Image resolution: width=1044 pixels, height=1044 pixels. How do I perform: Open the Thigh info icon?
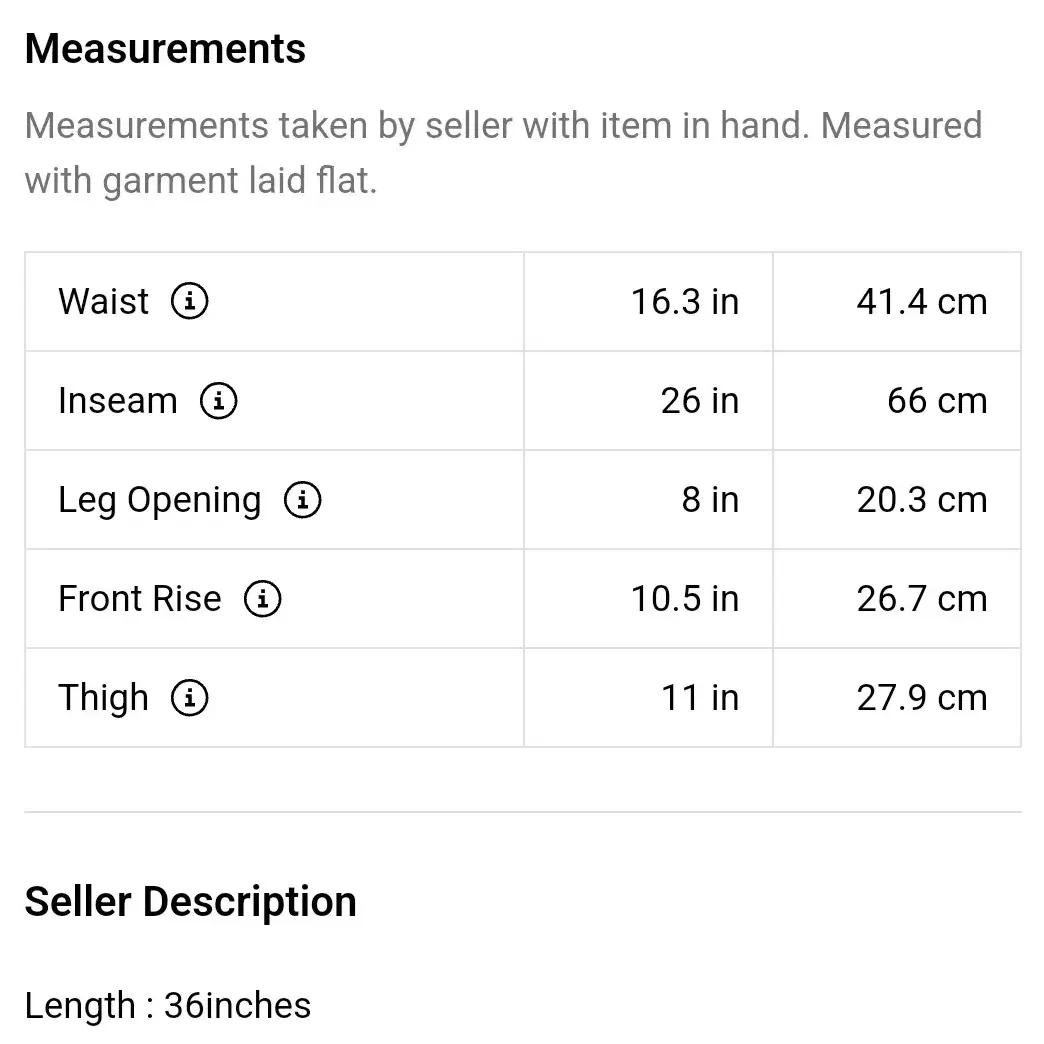190,697
